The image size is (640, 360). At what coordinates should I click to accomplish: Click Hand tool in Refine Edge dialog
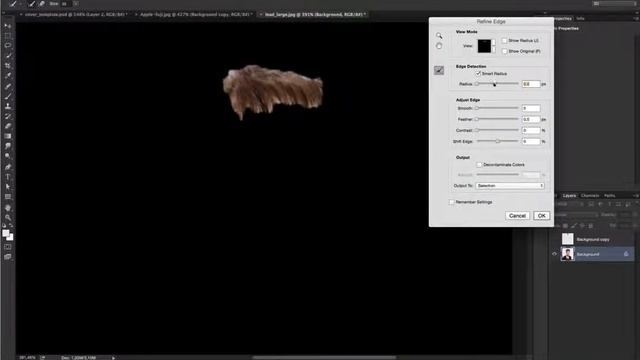click(439, 46)
